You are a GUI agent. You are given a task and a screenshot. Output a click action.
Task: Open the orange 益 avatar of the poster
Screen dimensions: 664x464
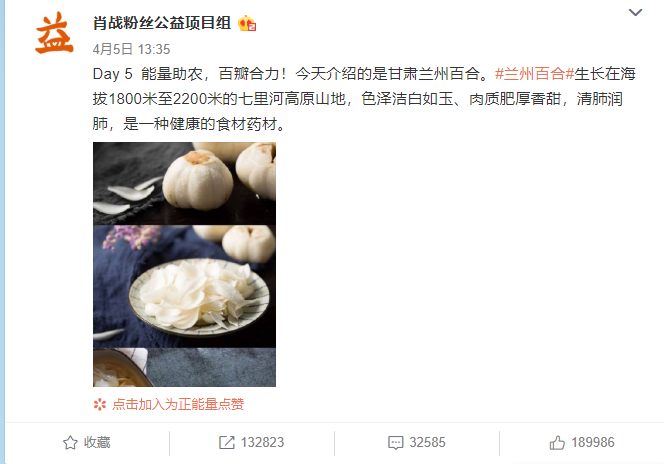point(54,33)
